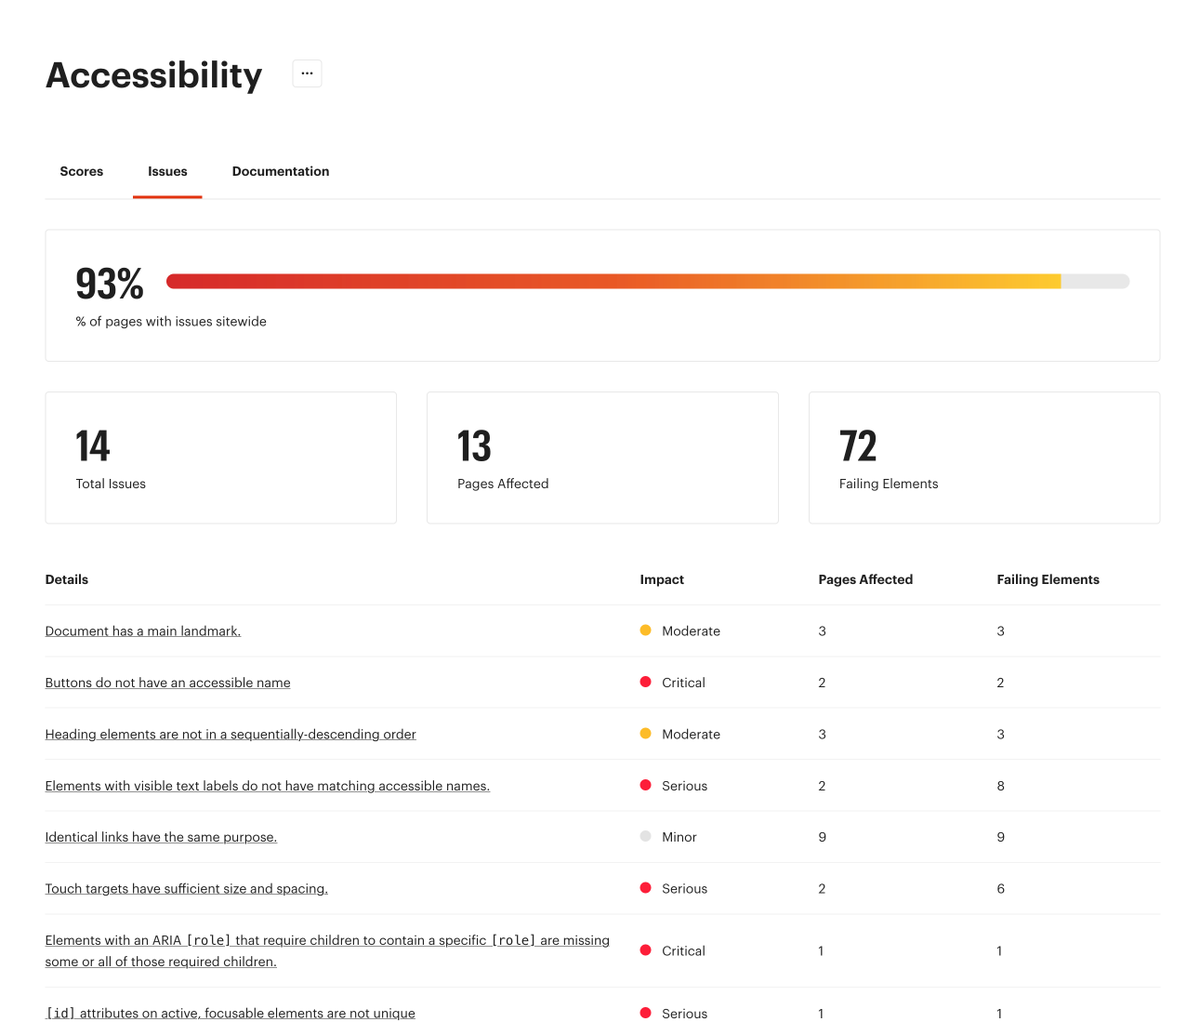Open visible text labels matching names issue
The width and height of the screenshot is (1200, 1022).
pyautogui.click(x=267, y=786)
